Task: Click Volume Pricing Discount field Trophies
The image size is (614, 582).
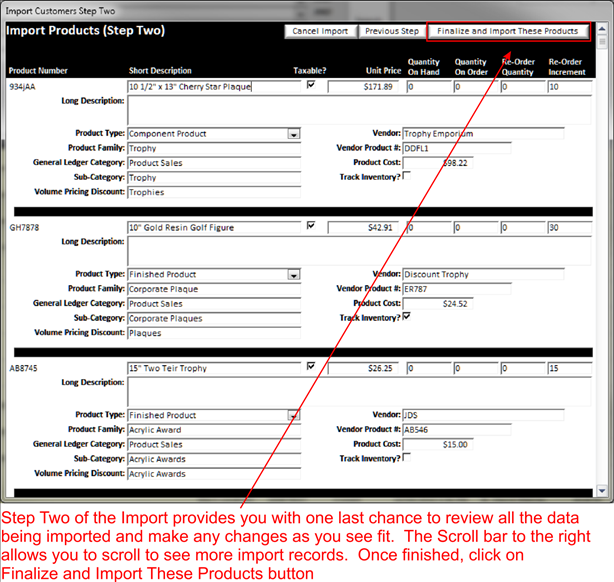Action: point(214,192)
